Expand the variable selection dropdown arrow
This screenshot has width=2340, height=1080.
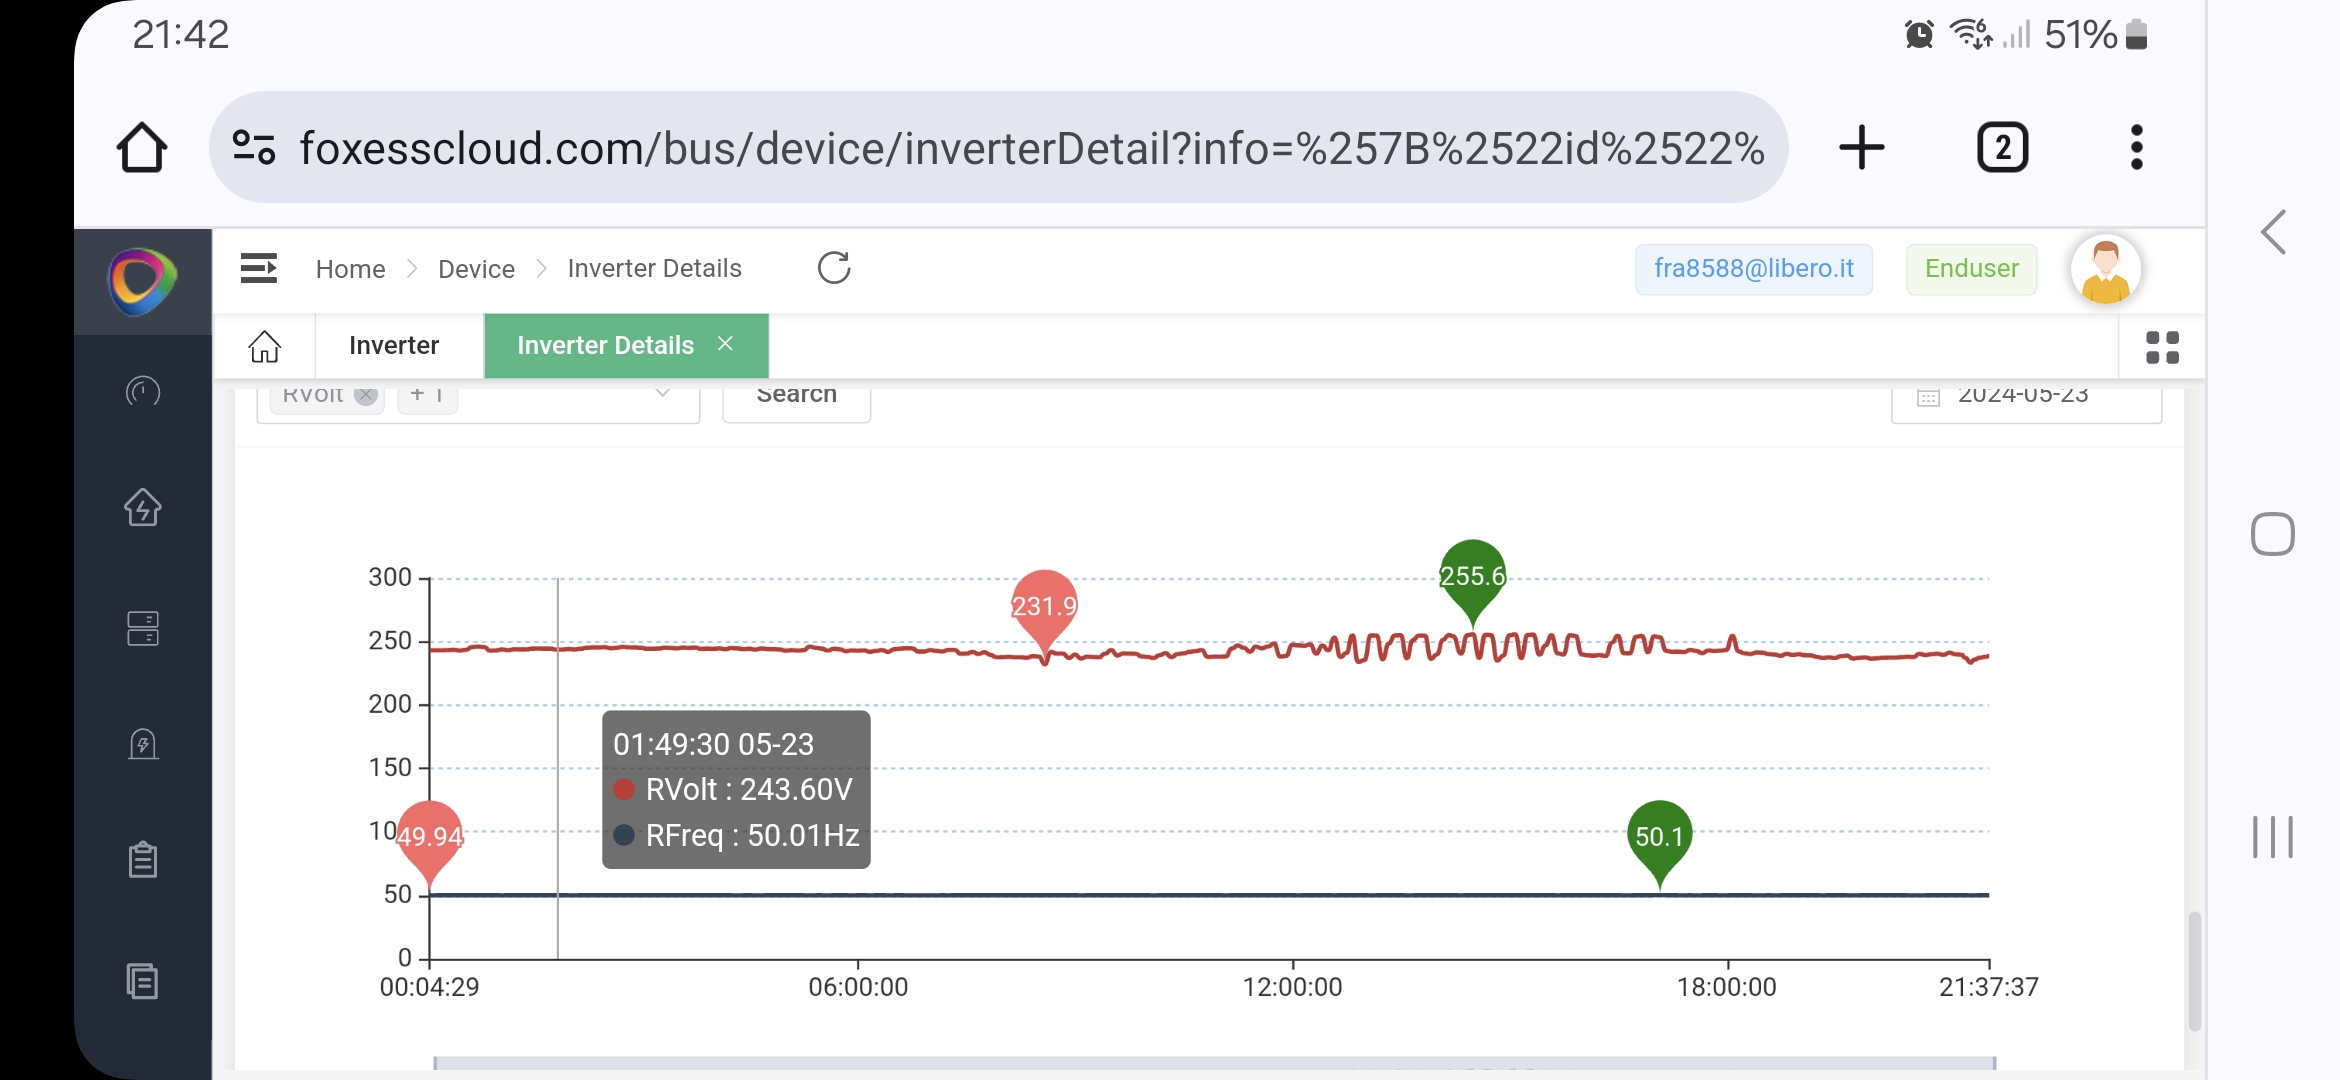(x=662, y=395)
